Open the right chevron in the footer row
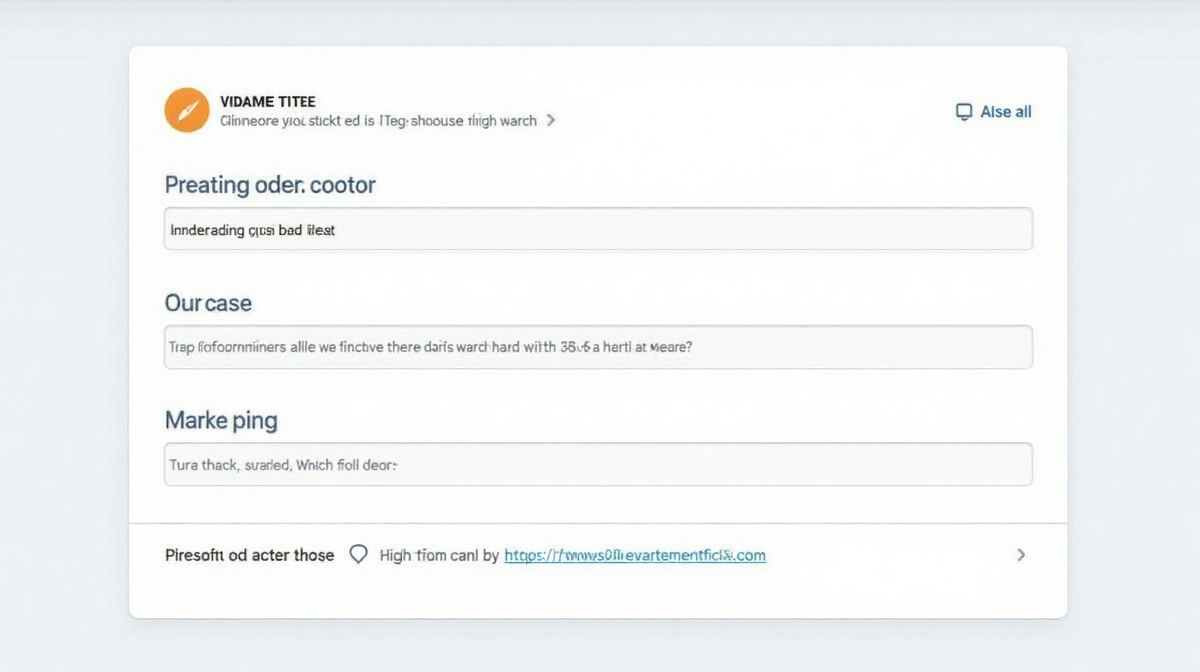Screen dimensions: 1200x672 [x=1020, y=555]
